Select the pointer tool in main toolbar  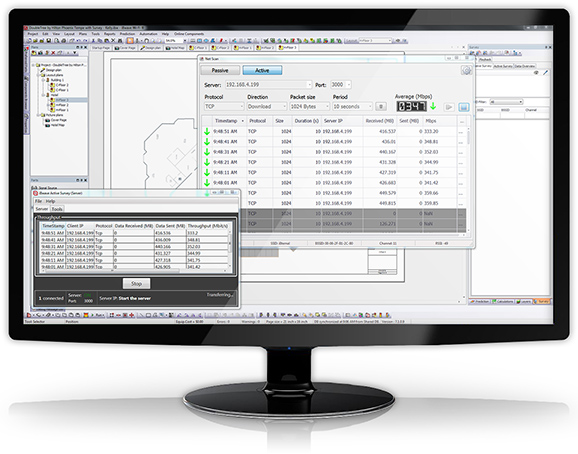pyautogui.click(x=130, y=41)
